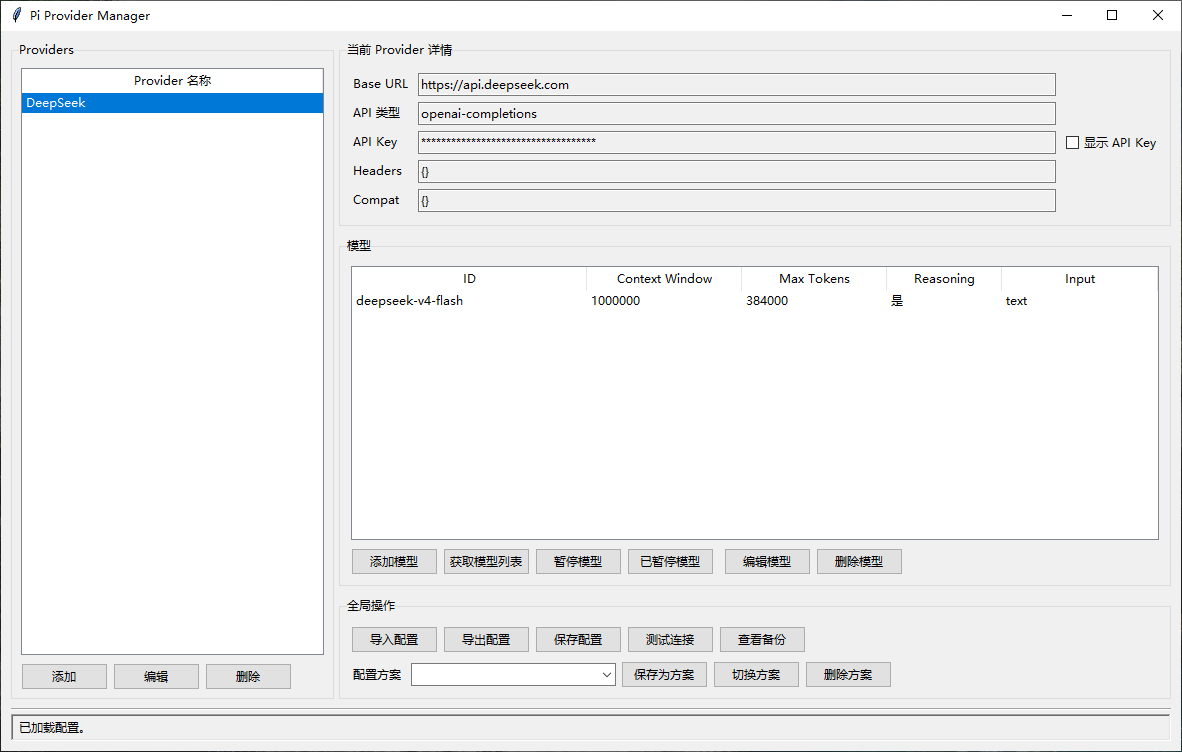Click the feather app icon in title bar

17,15
